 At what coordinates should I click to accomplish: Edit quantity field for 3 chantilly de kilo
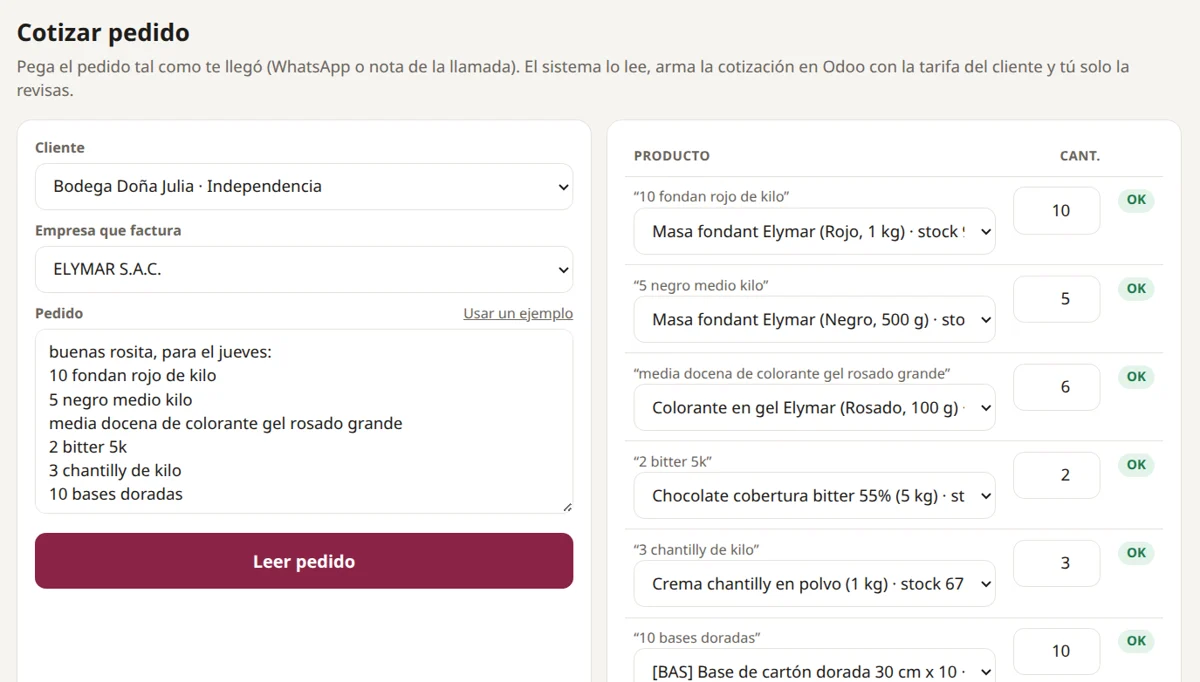tap(1057, 563)
